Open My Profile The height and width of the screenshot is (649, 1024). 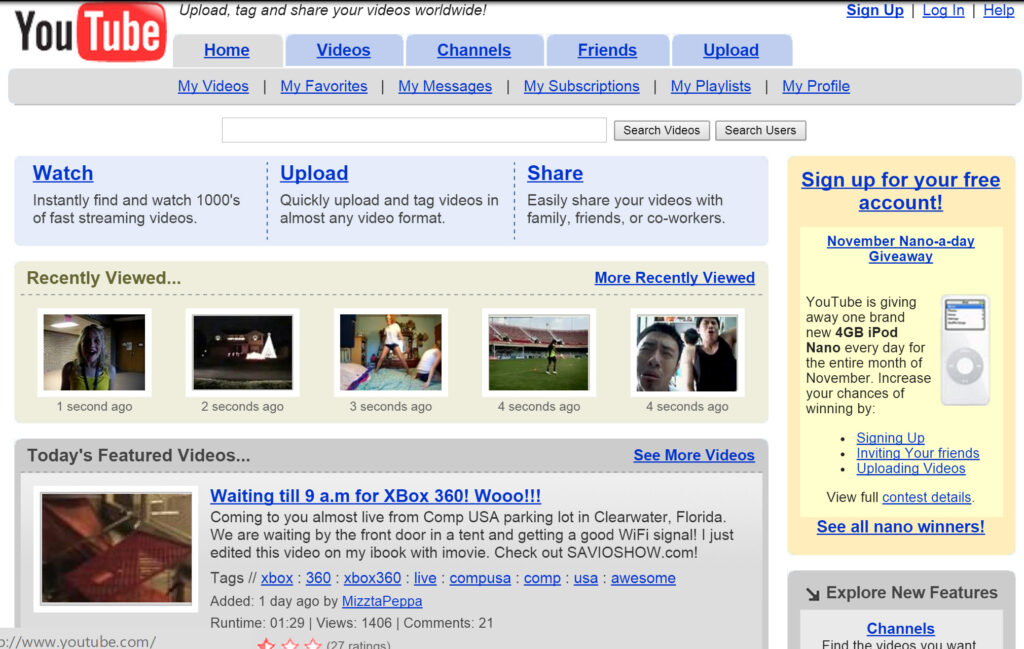(x=816, y=86)
